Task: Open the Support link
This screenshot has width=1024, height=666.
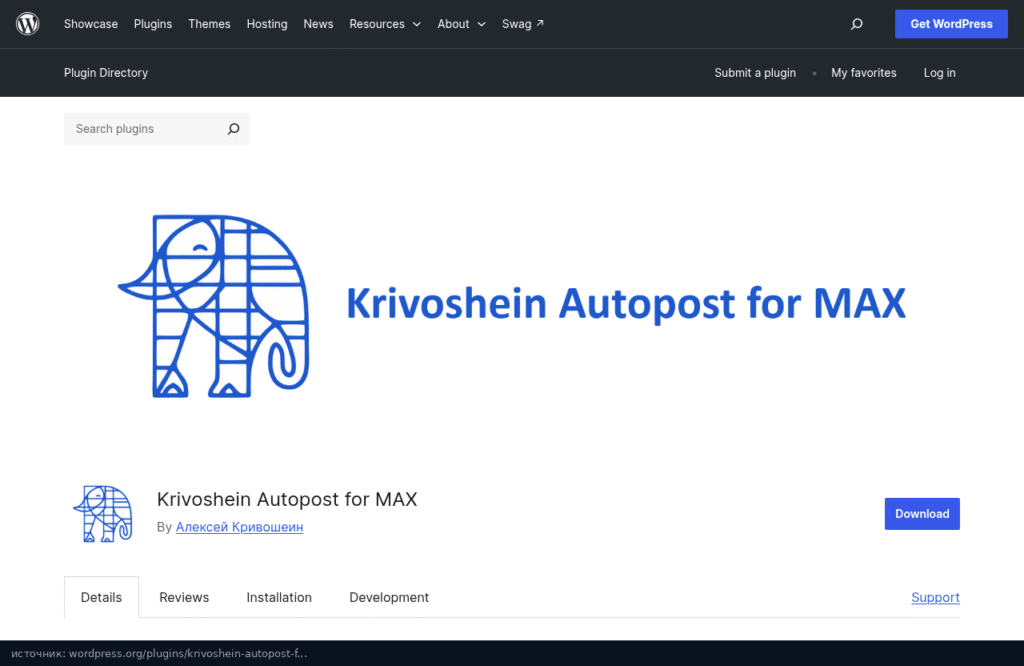Action: [935, 597]
